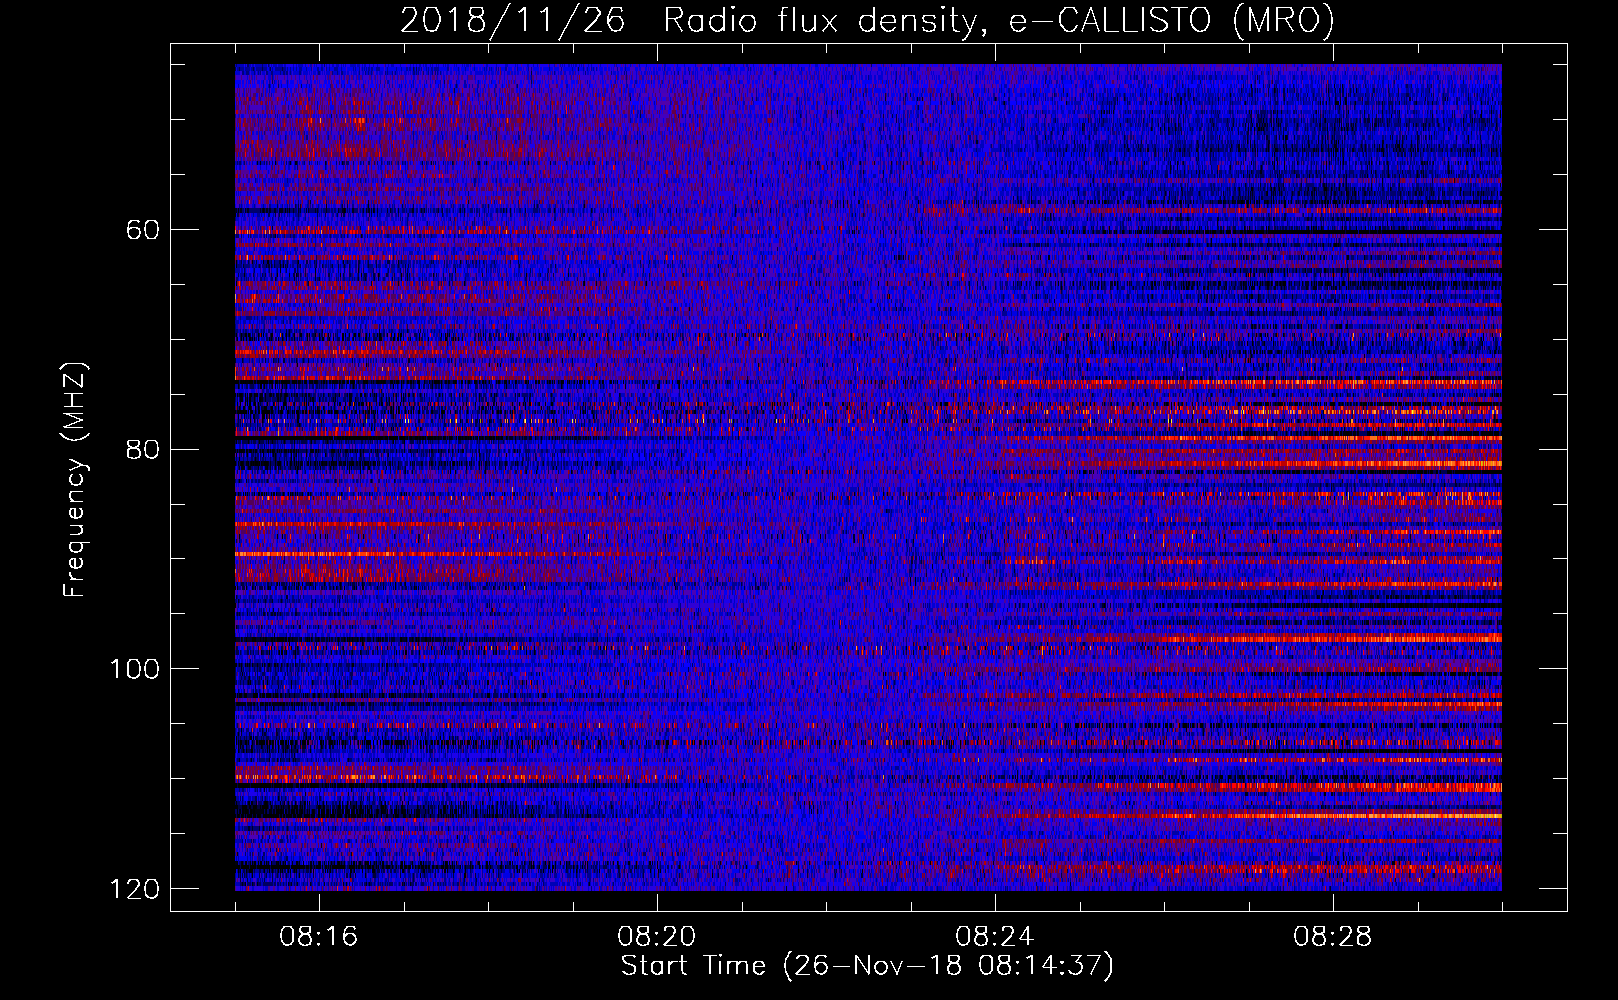Click the frequency tick label '120'
This screenshot has height=1000, width=1618.
(134, 889)
